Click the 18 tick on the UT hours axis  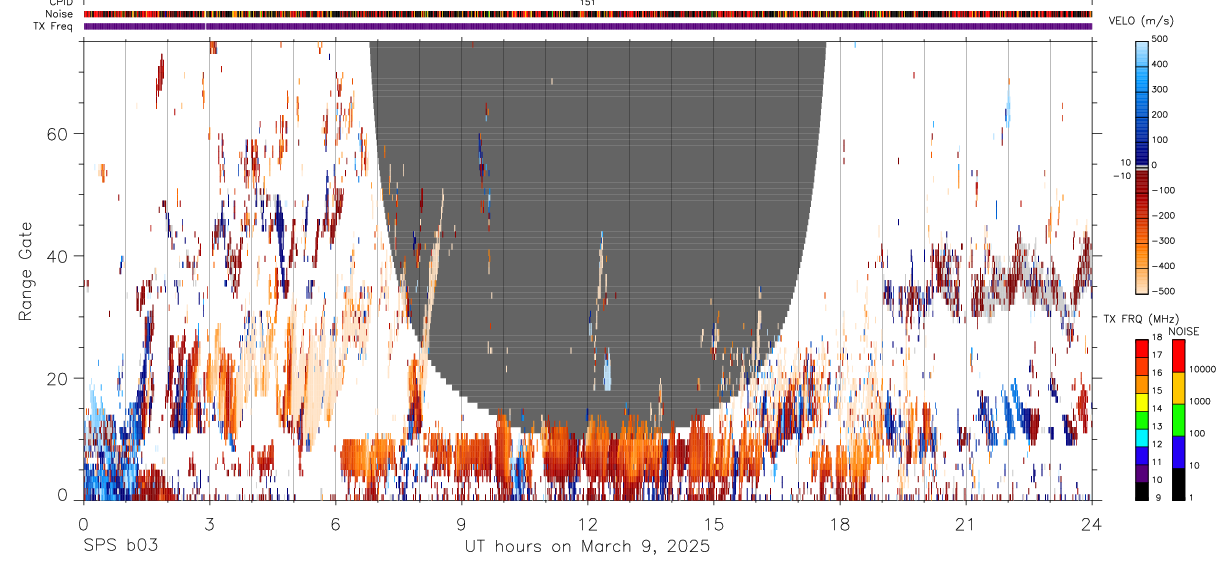(x=840, y=524)
